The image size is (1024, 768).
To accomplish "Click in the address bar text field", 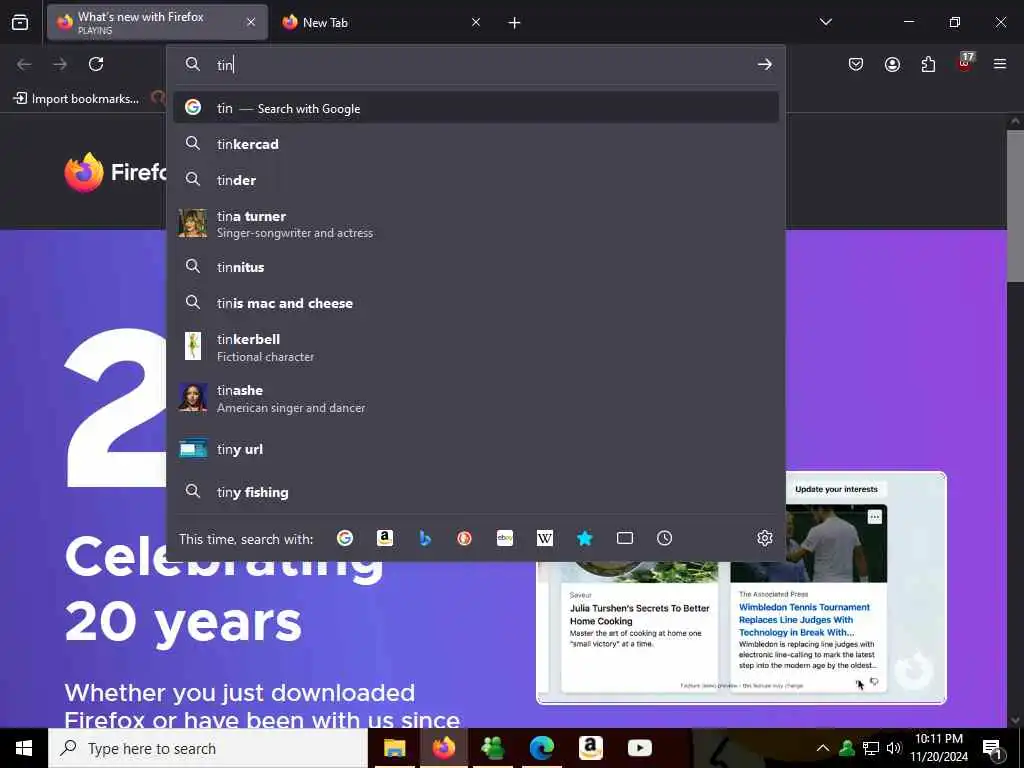I will pos(483,65).
